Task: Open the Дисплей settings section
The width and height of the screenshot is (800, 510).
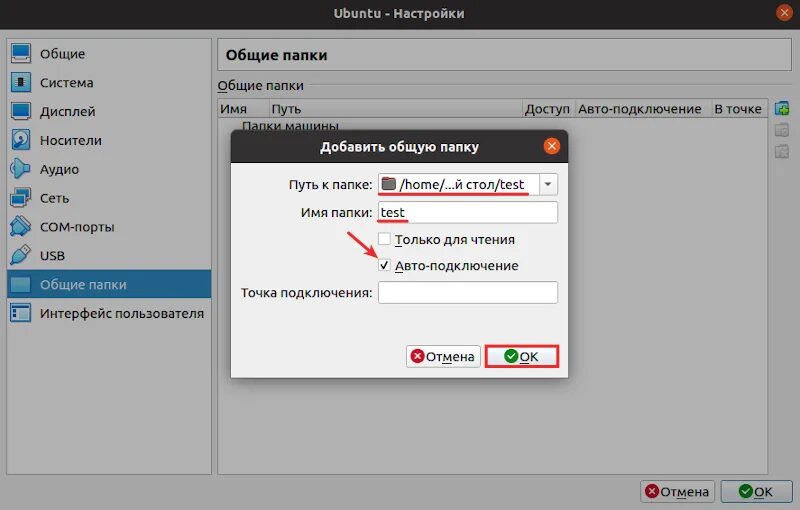Action: [109, 111]
